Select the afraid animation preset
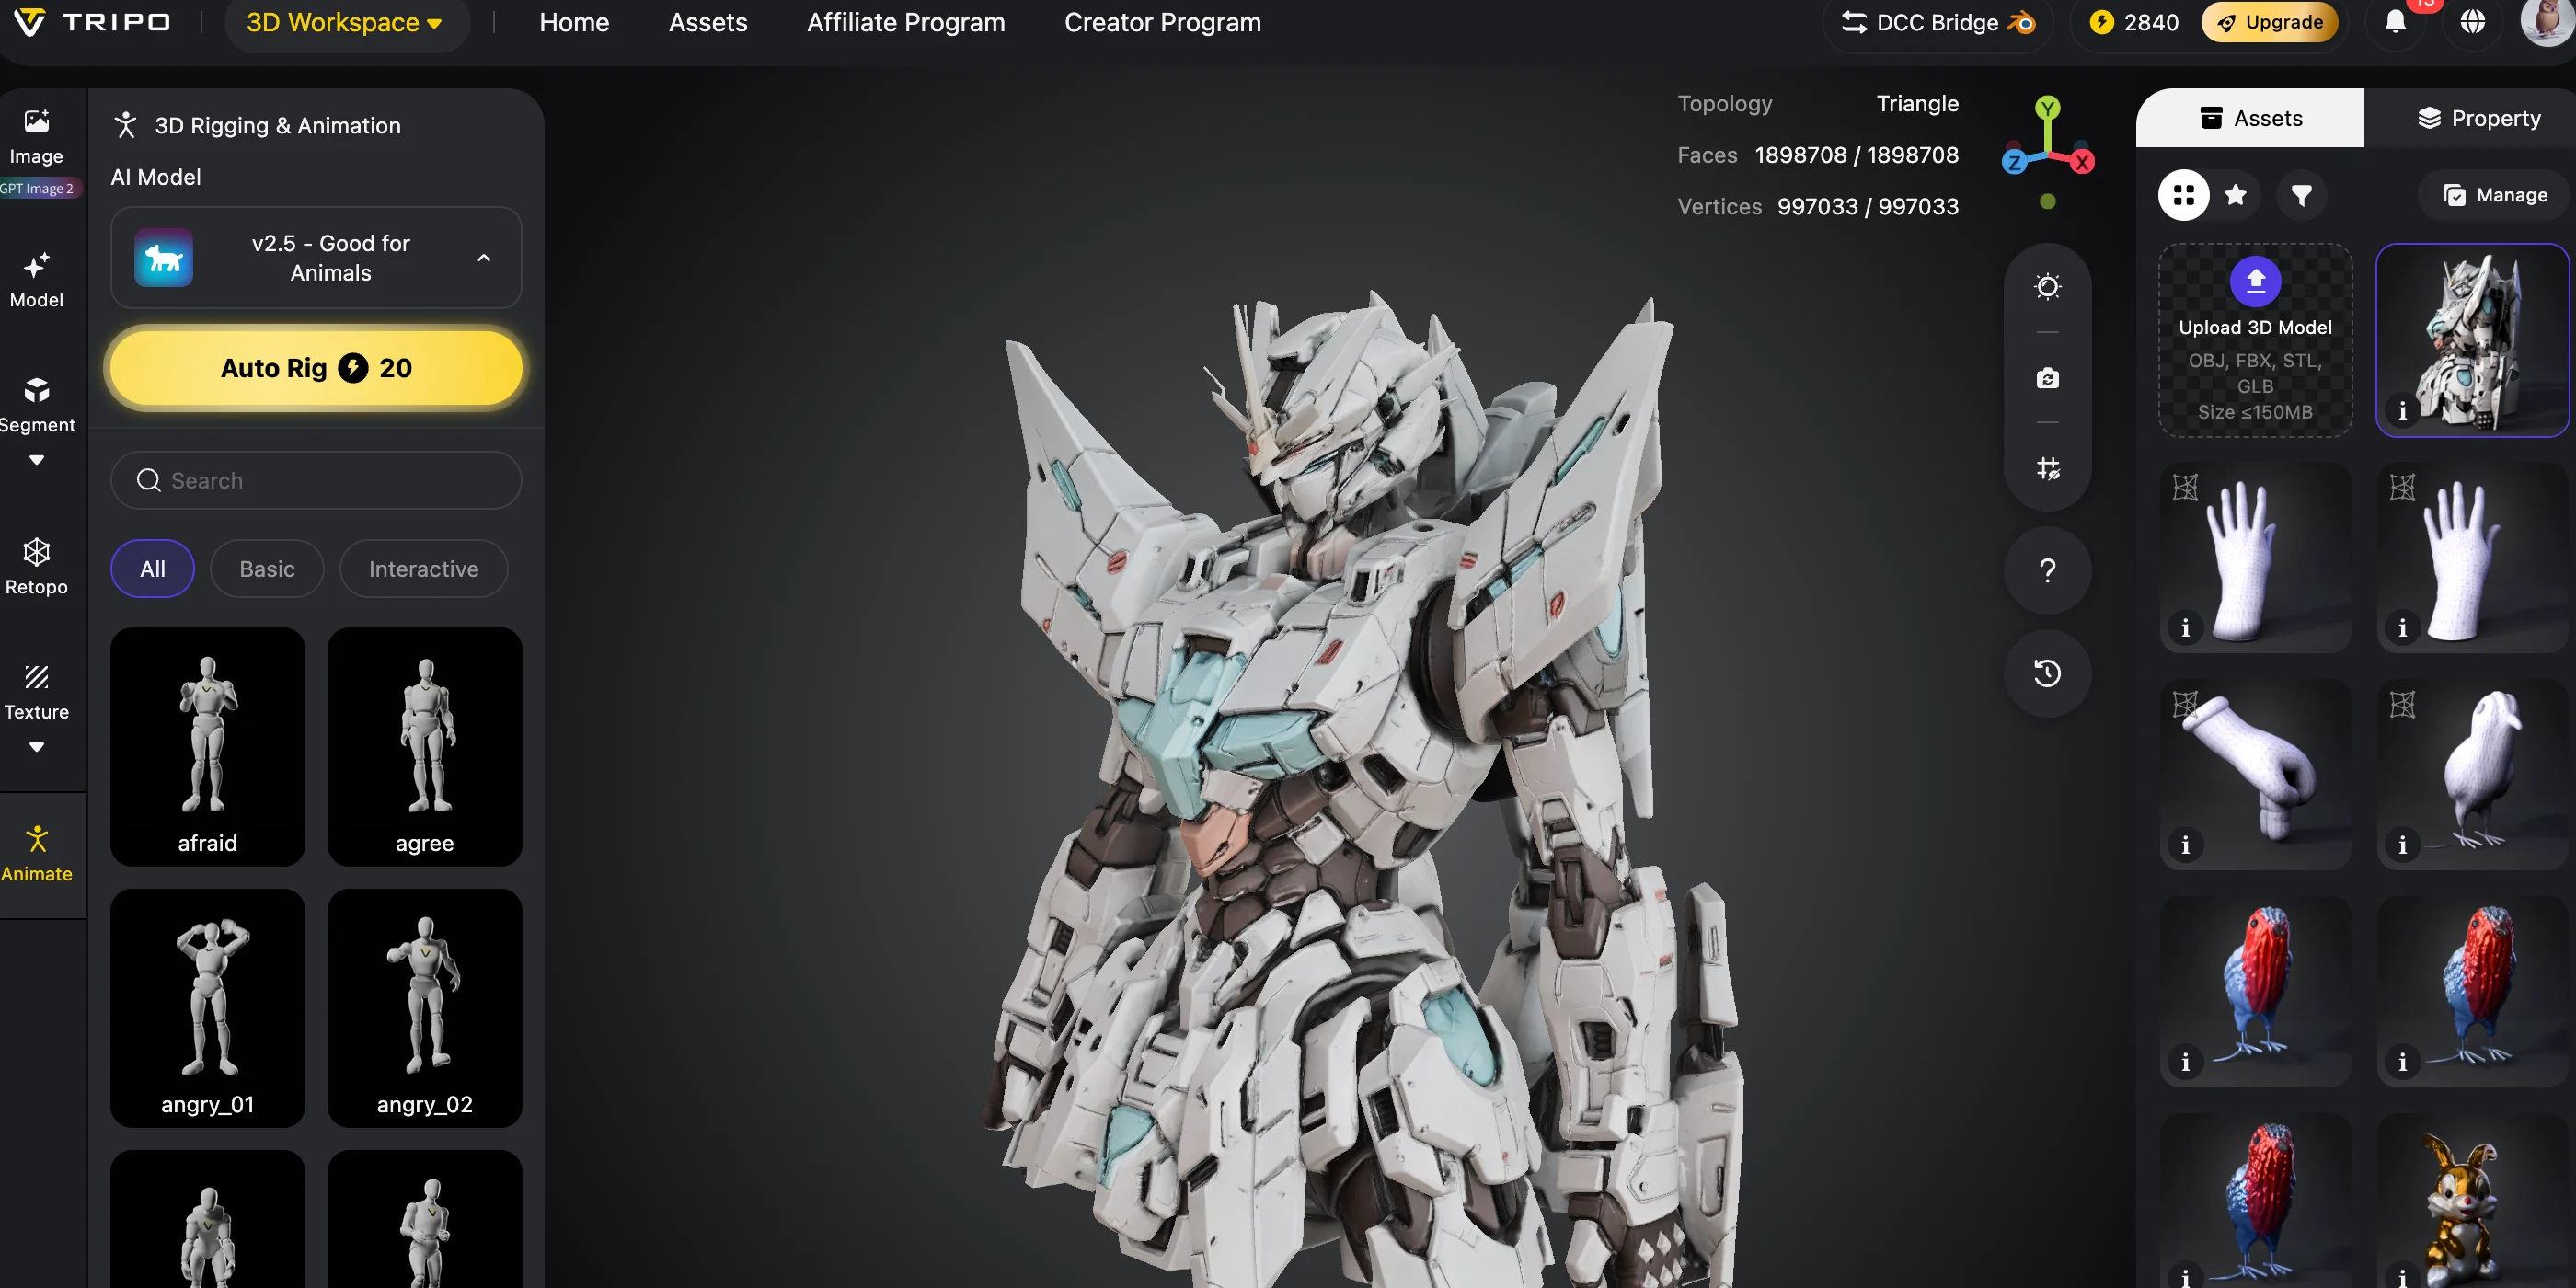 pos(207,746)
